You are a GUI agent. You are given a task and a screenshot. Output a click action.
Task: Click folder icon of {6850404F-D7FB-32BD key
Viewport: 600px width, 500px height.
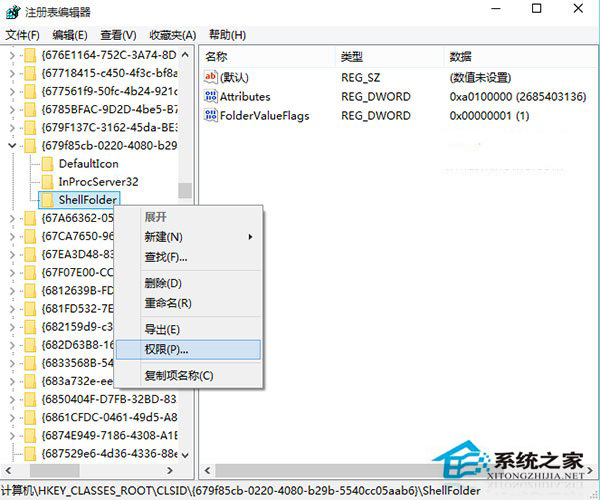30,399
